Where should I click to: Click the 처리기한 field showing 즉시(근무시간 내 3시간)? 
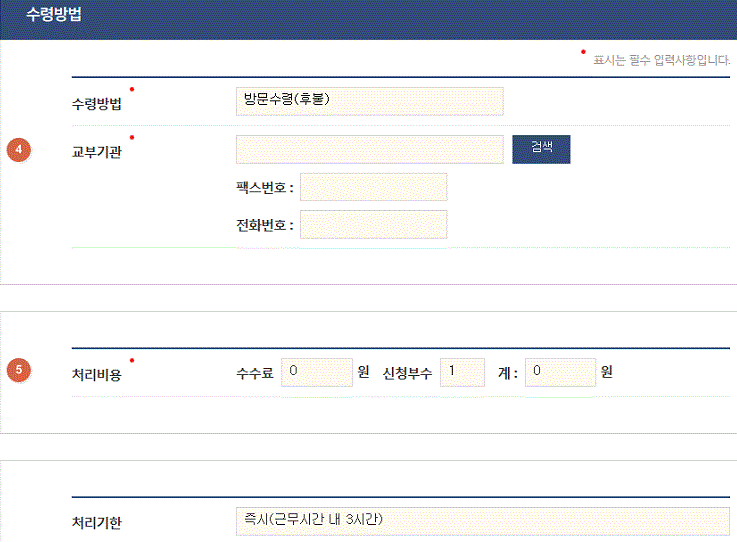(x=483, y=521)
